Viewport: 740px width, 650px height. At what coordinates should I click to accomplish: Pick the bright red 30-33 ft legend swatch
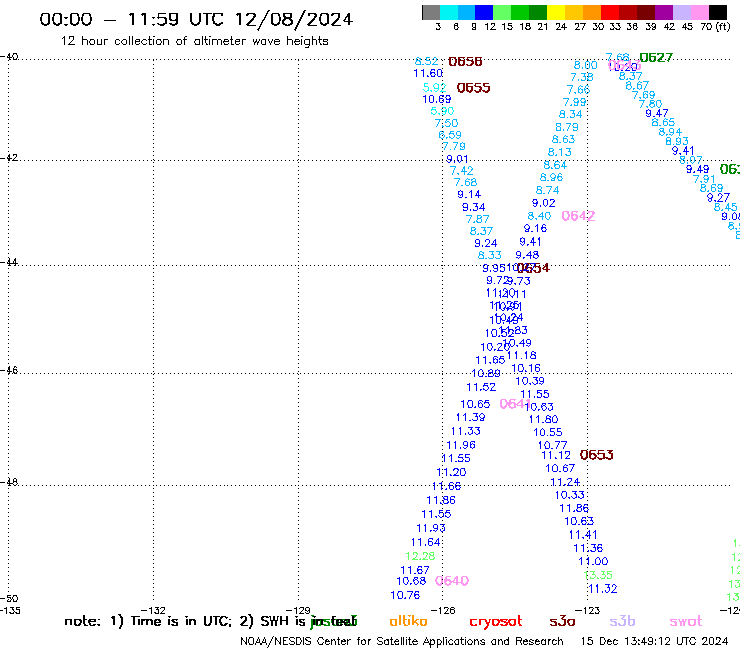(x=609, y=12)
